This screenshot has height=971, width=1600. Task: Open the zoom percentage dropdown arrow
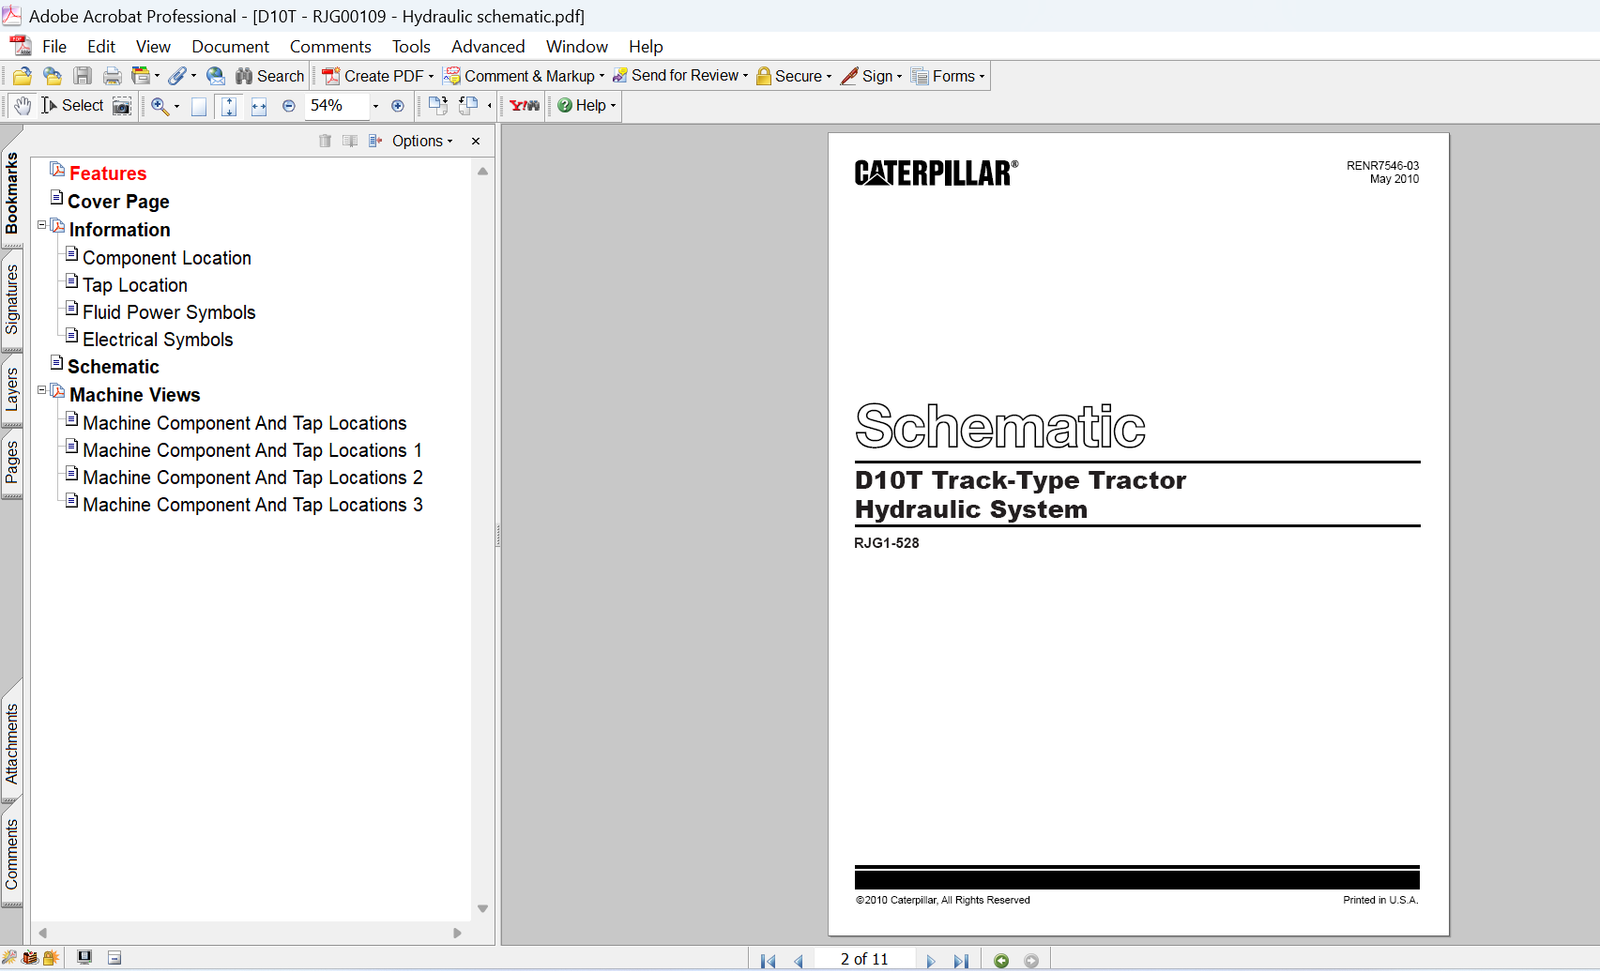(376, 106)
